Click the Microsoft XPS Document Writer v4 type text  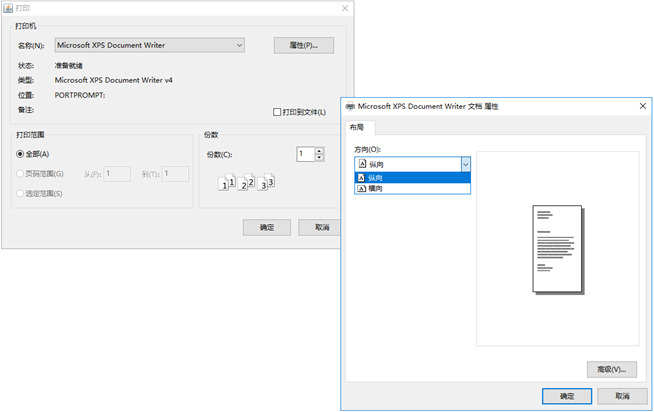tap(113, 80)
